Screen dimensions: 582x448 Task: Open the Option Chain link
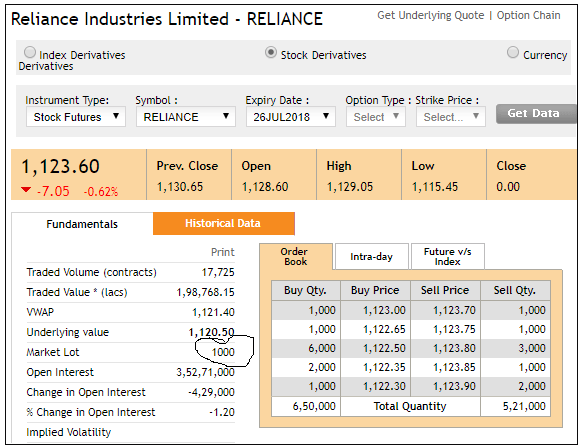529,15
